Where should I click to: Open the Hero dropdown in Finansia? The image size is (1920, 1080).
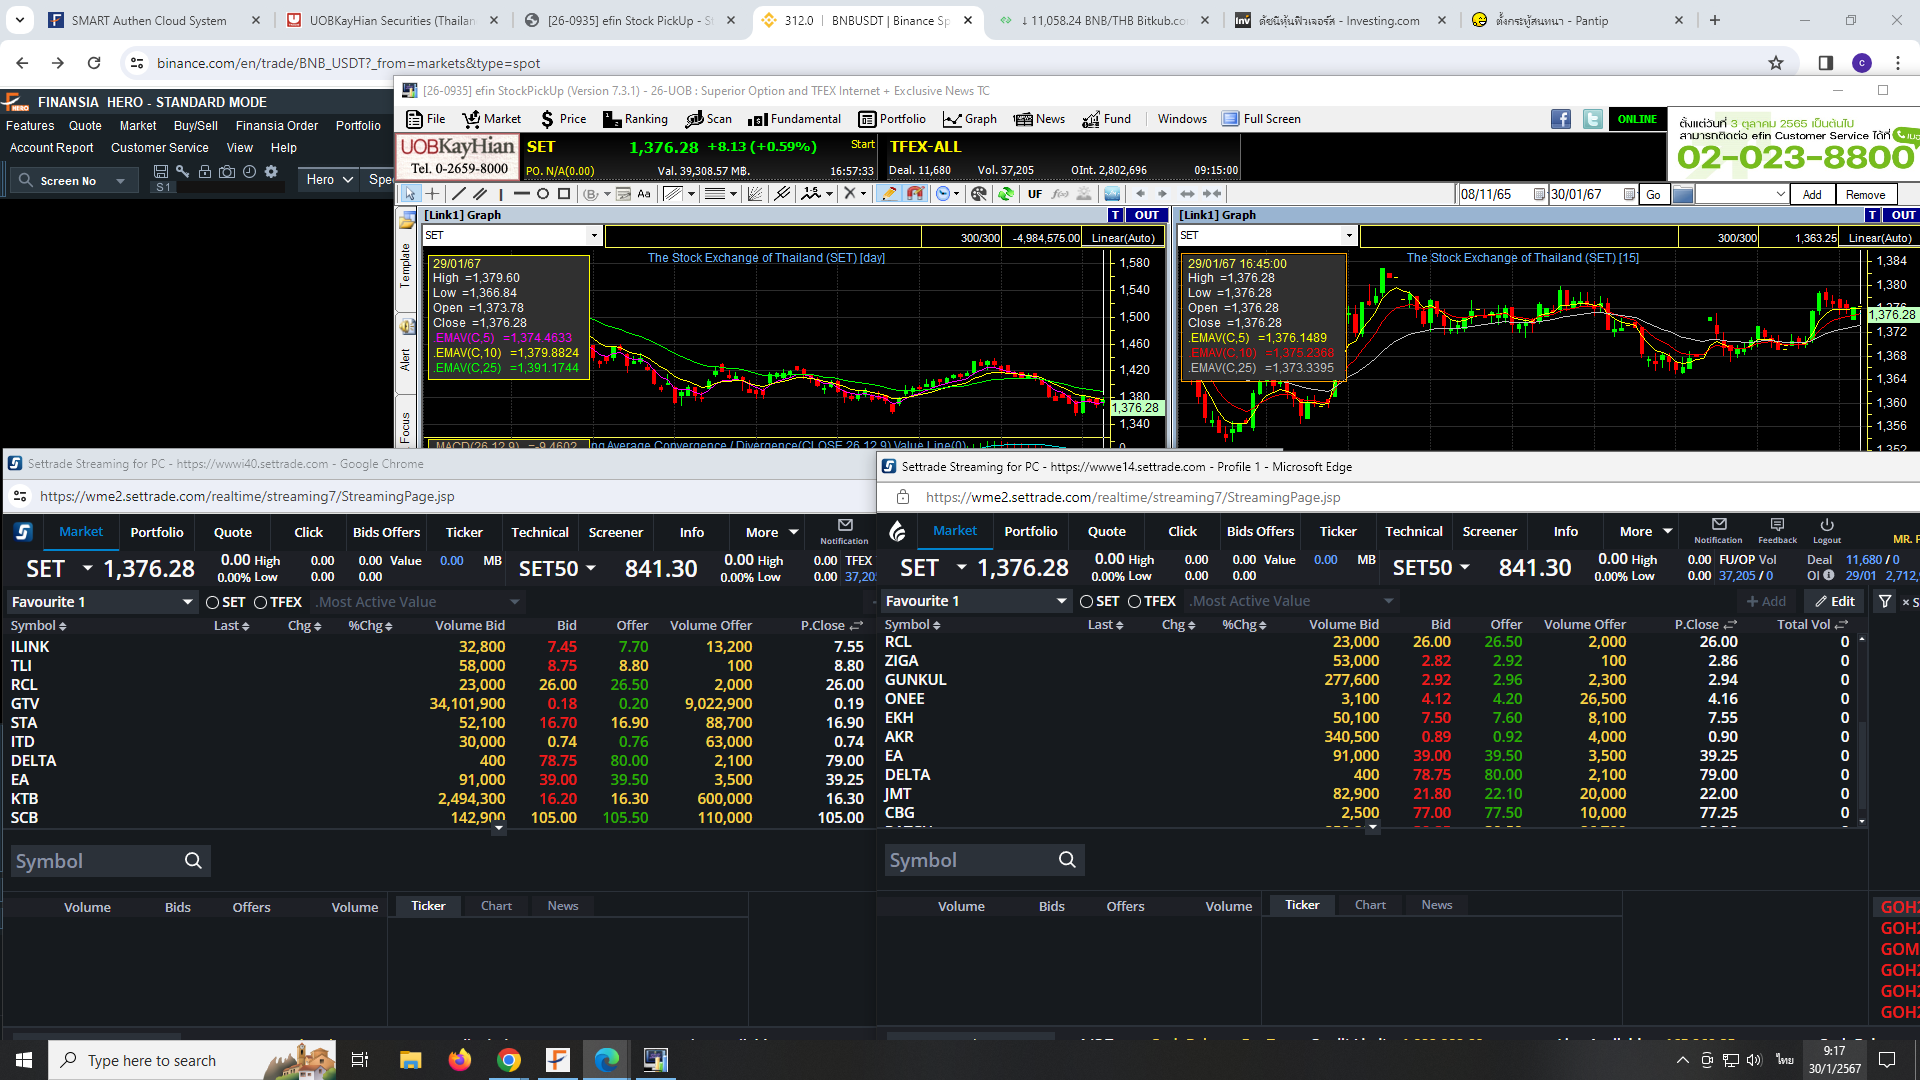point(330,180)
